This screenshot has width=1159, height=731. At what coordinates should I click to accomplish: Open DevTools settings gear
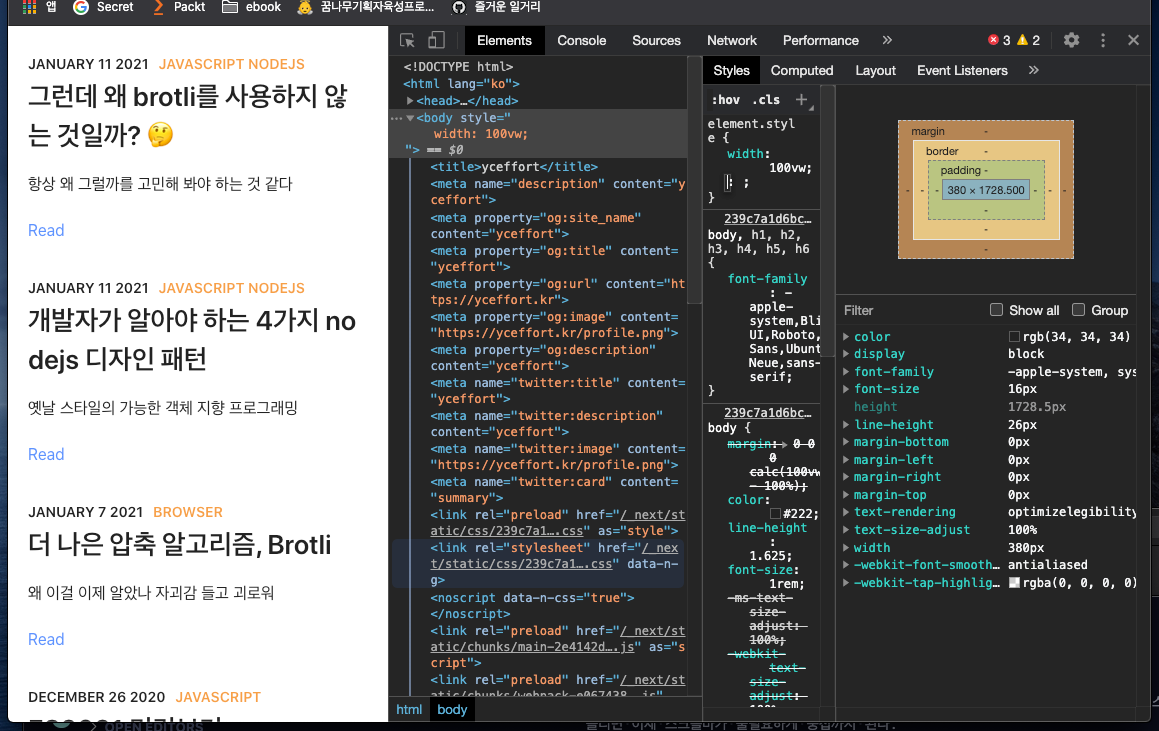point(1071,41)
